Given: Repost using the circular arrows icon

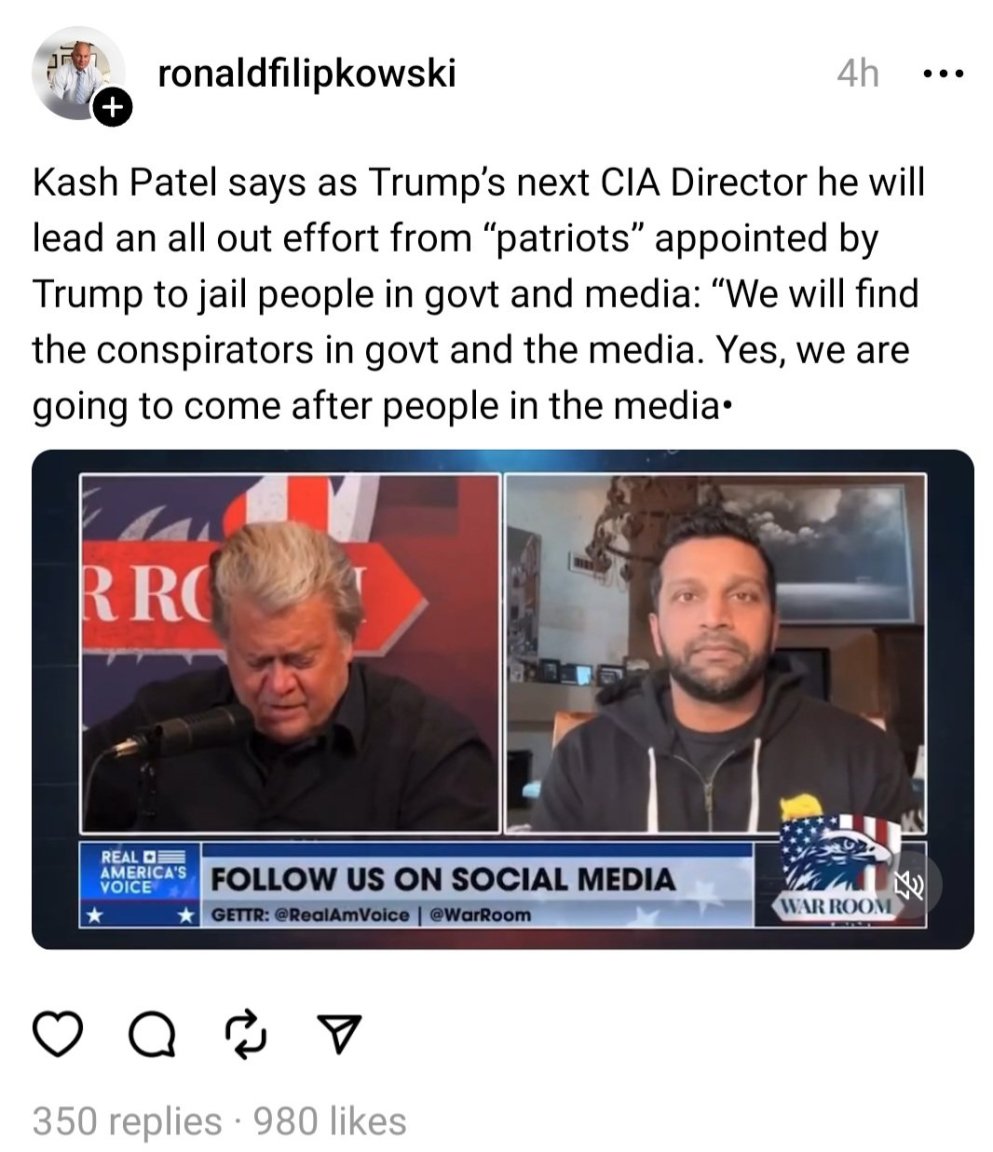Looking at the screenshot, I should [x=246, y=1034].
